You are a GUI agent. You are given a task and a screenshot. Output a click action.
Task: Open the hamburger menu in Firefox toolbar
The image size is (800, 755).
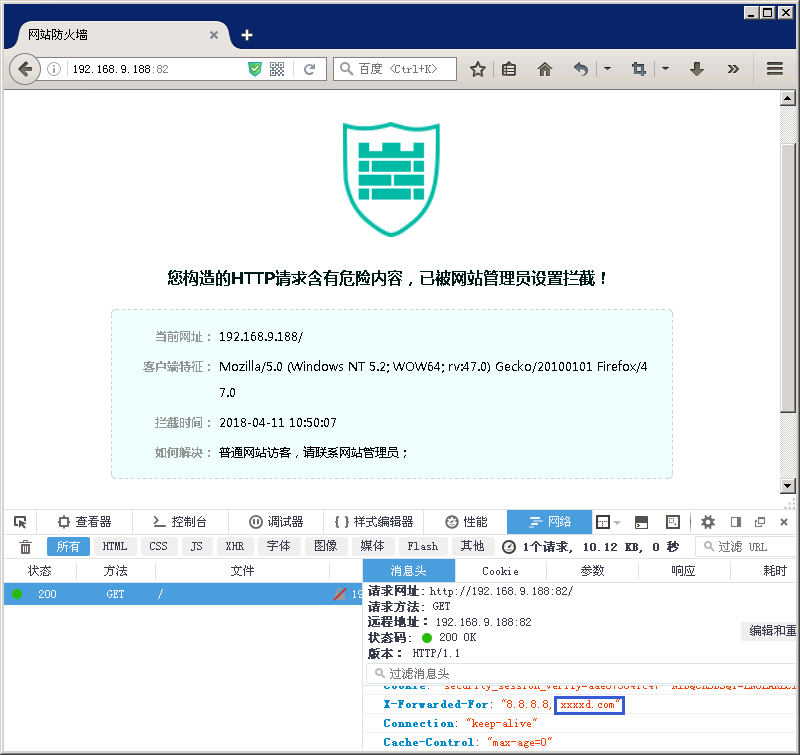(x=775, y=69)
